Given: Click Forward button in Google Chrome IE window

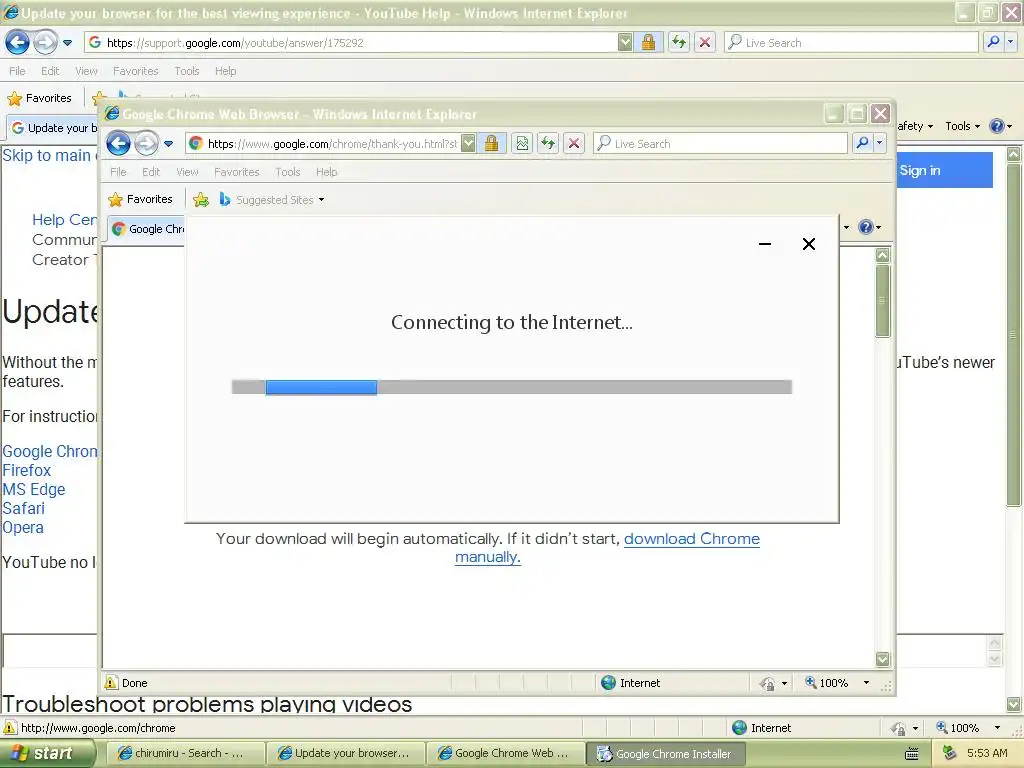Looking at the screenshot, I should 146,143.
